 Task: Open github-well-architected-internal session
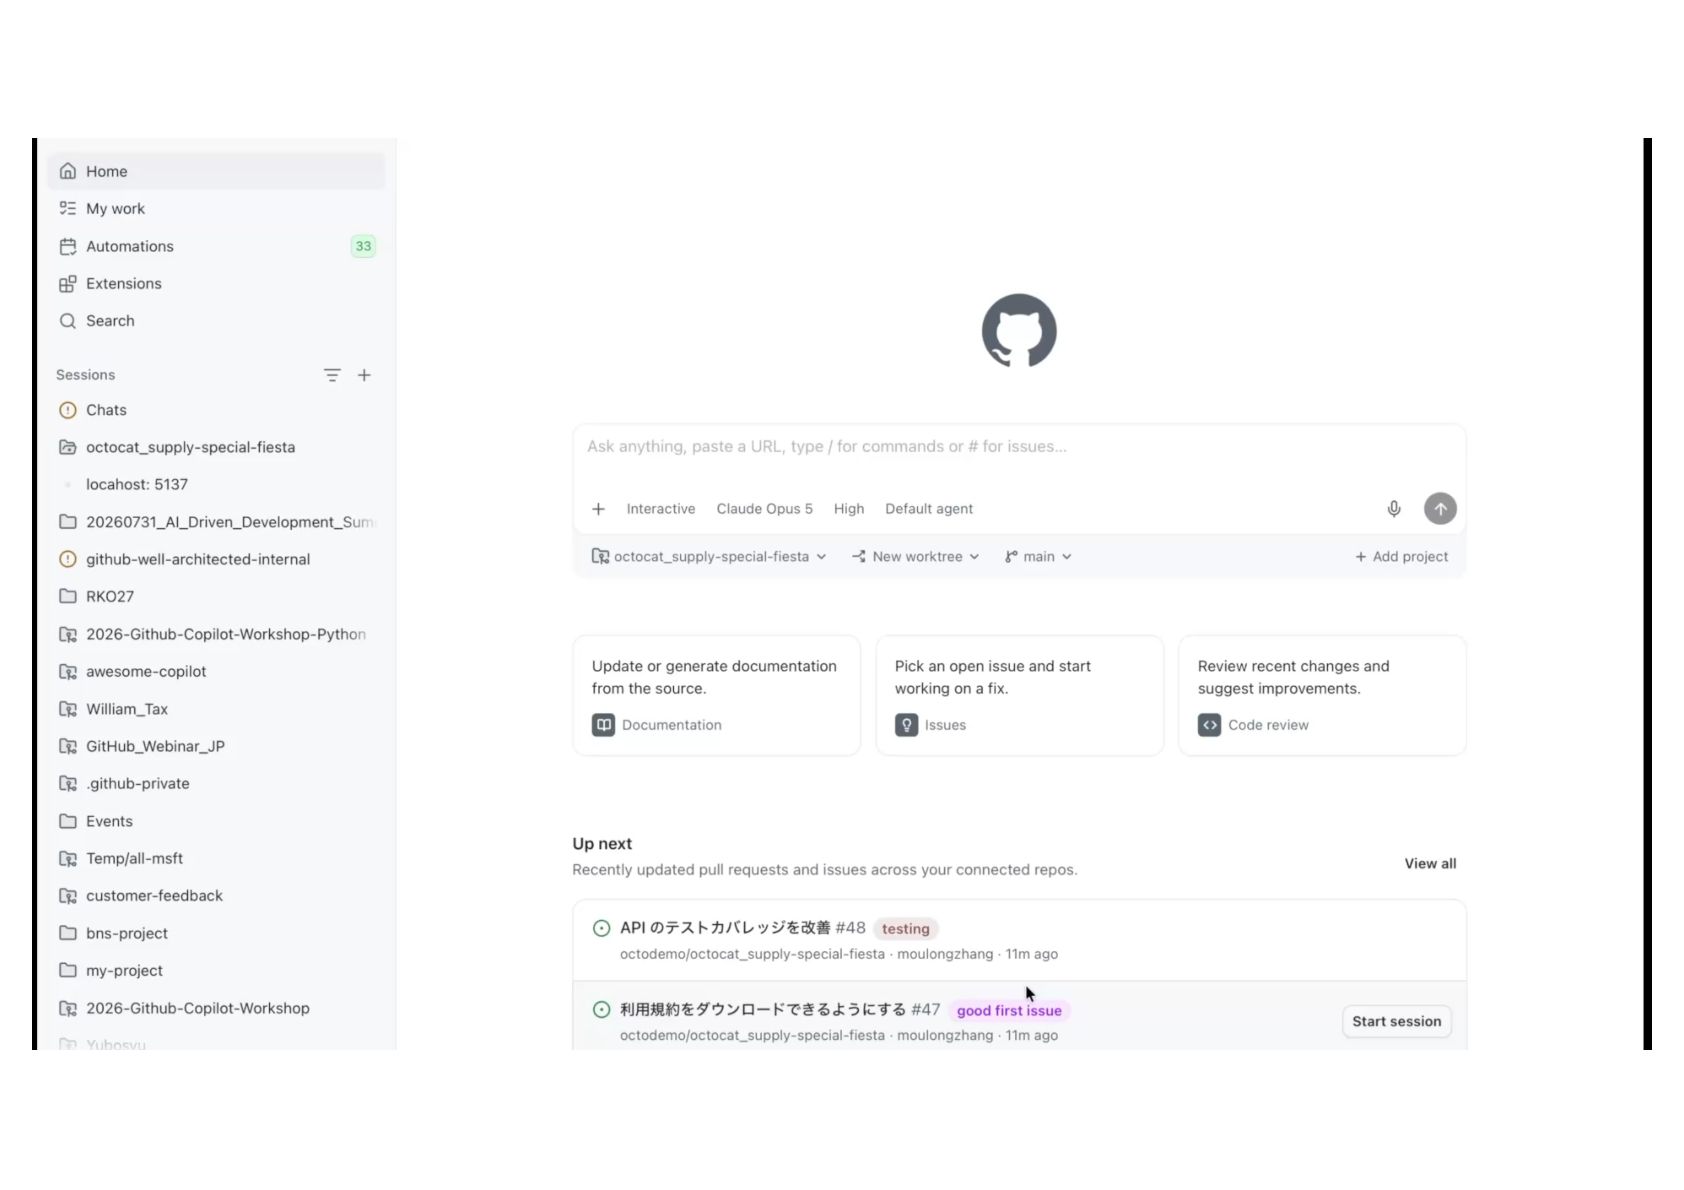click(x=215, y=559)
